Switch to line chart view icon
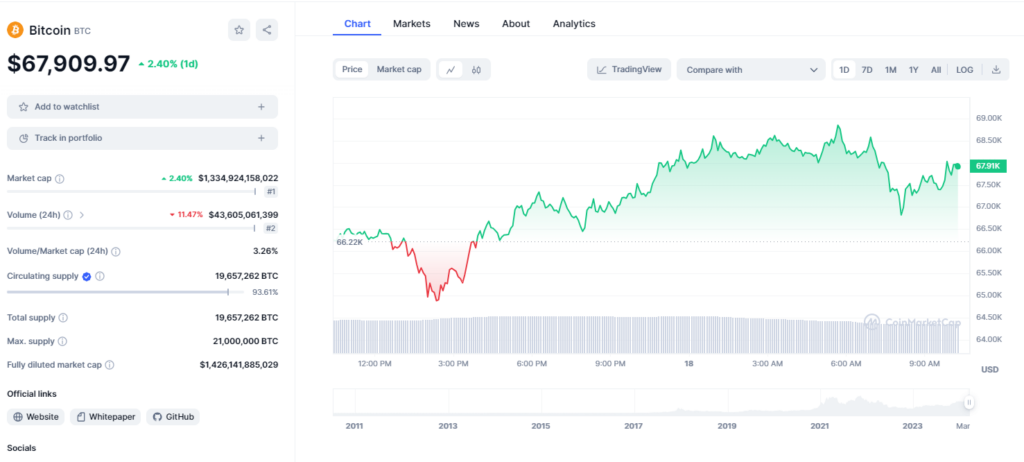Image resolution: width=1024 pixels, height=462 pixels. (x=451, y=70)
